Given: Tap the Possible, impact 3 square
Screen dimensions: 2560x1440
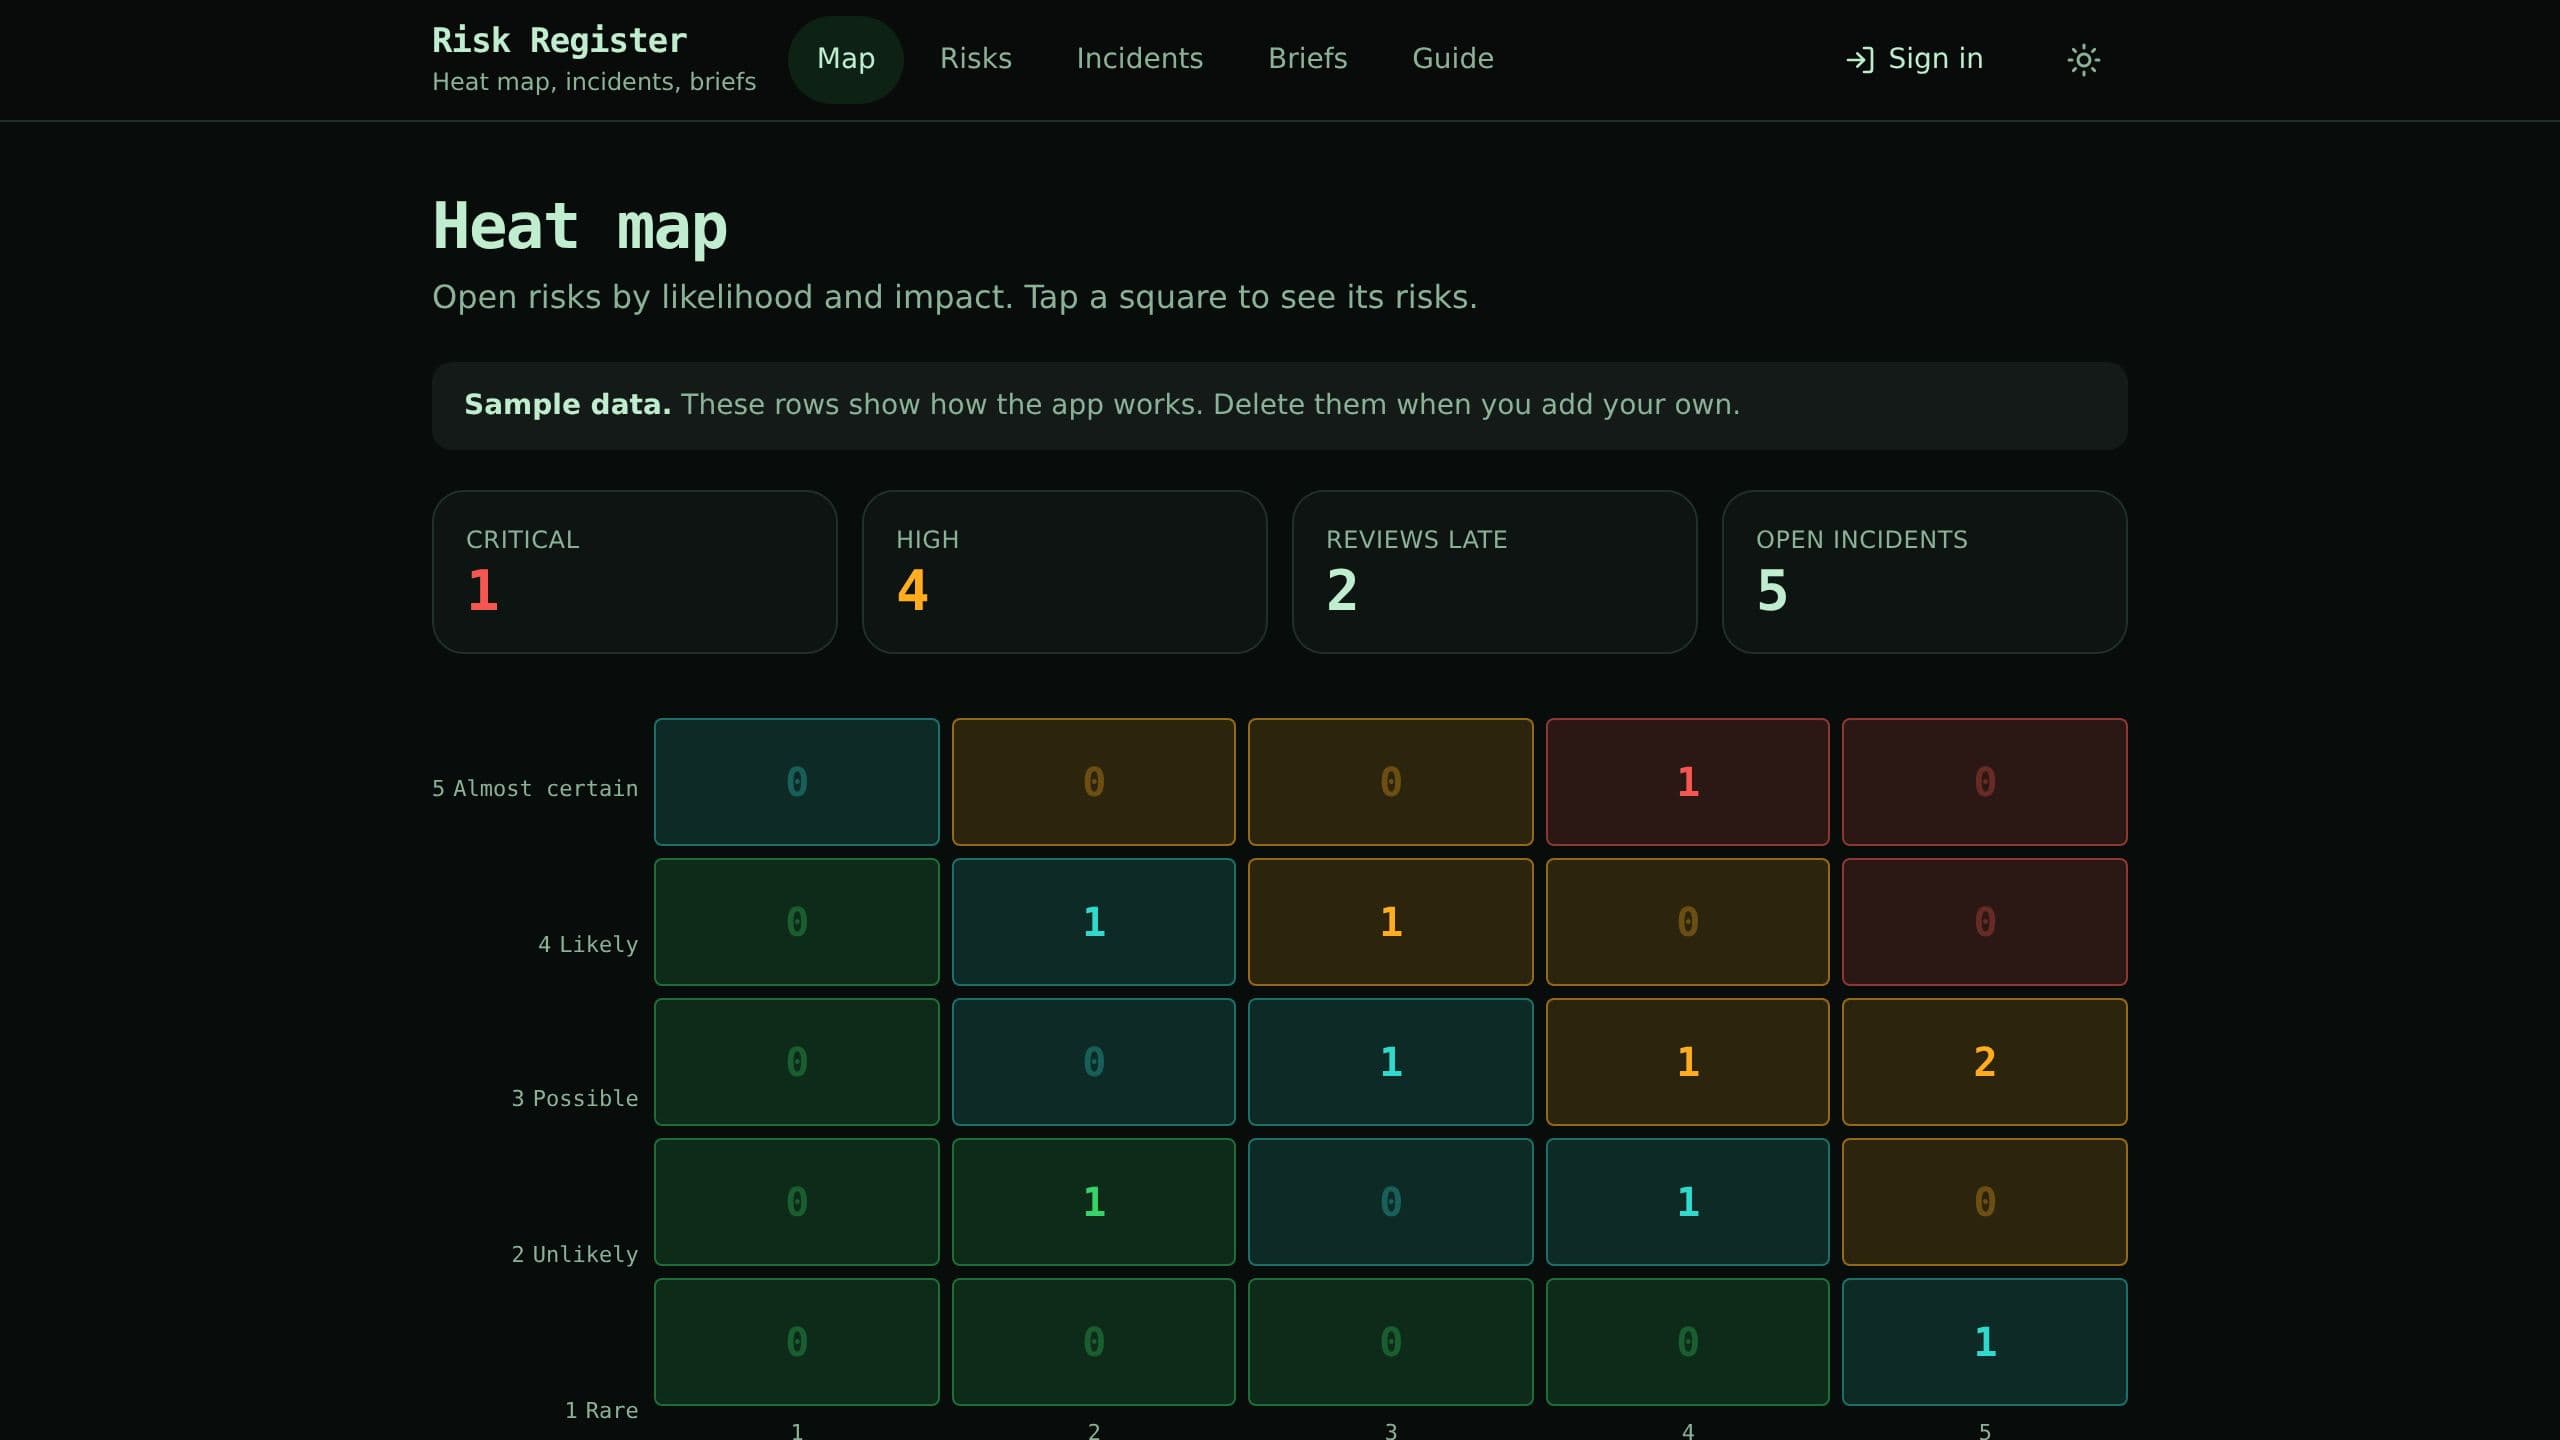Looking at the screenshot, I should 1390,1062.
